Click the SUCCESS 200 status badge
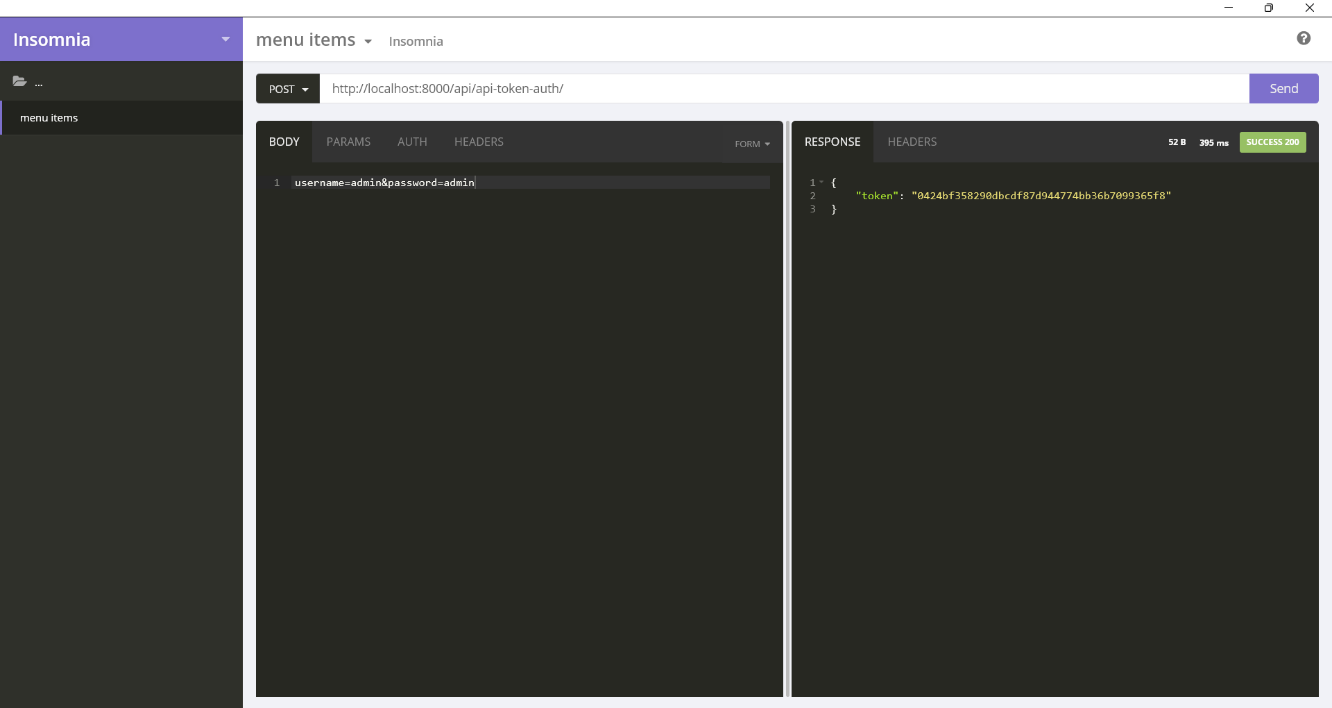 (1272, 142)
